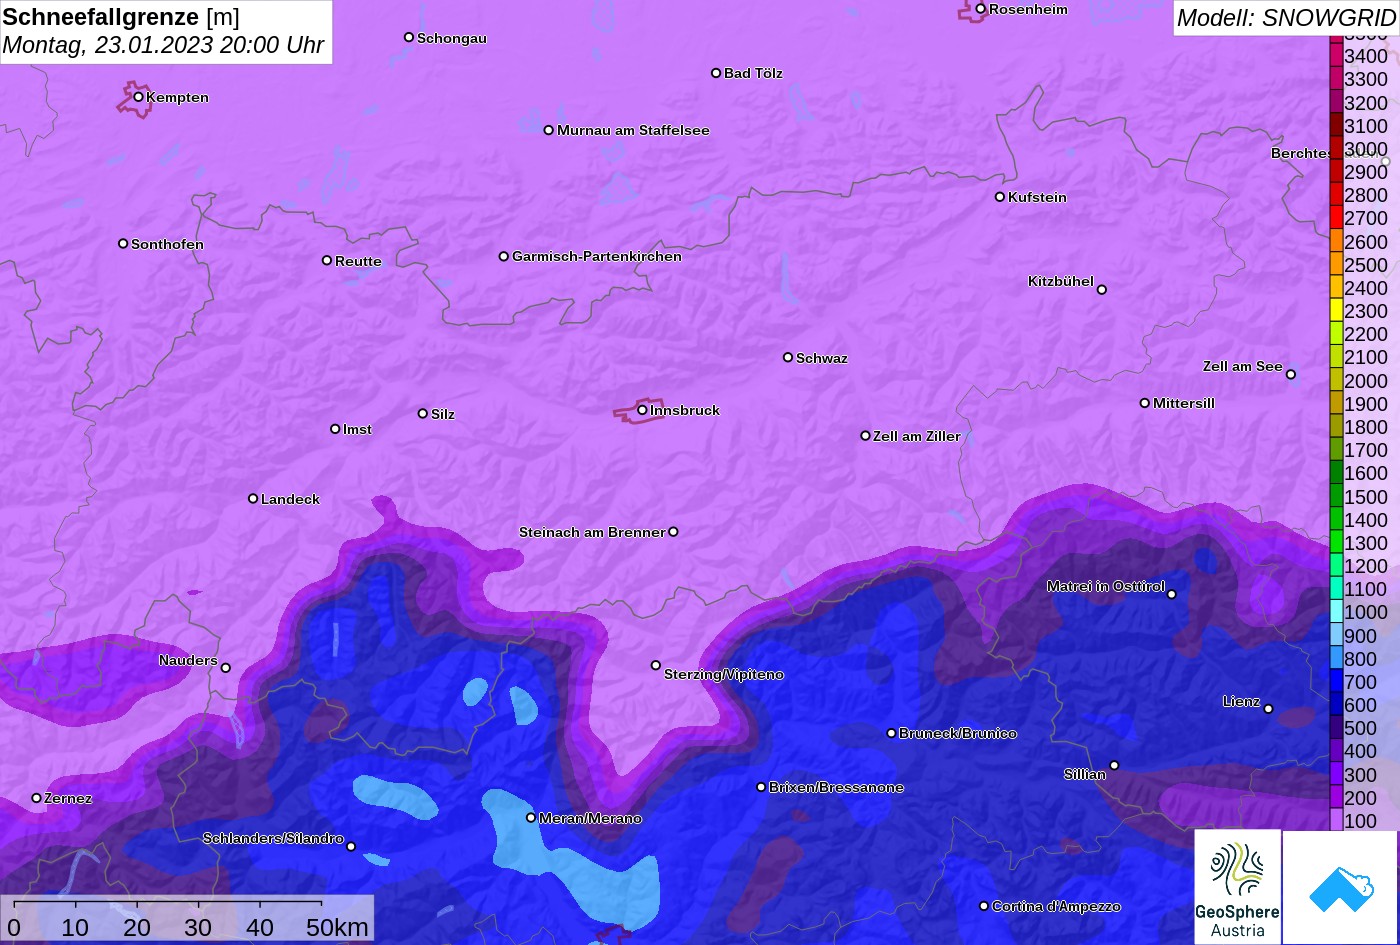This screenshot has width=1400, height=945.
Task: Select the Mittersill location dot
Action: point(1145,403)
